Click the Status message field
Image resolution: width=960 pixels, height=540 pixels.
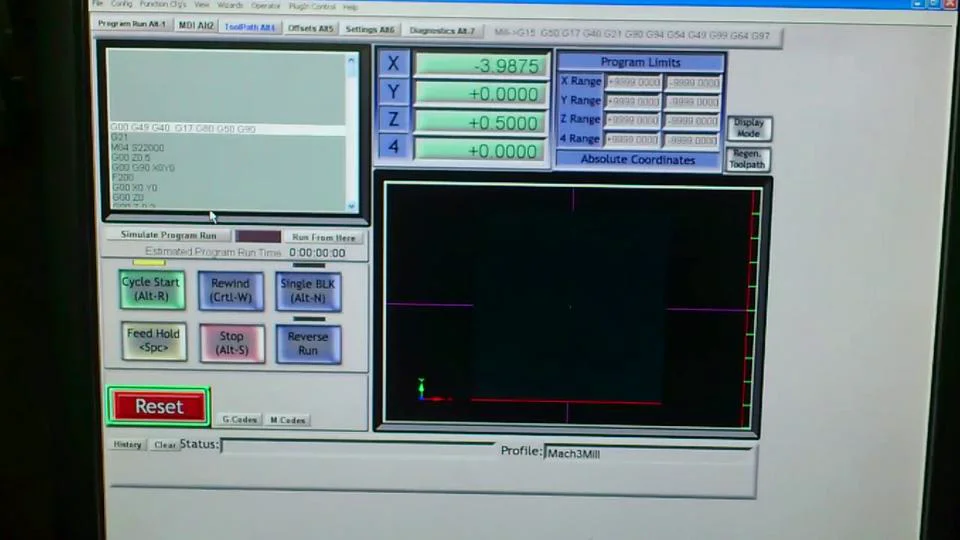pos(358,446)
